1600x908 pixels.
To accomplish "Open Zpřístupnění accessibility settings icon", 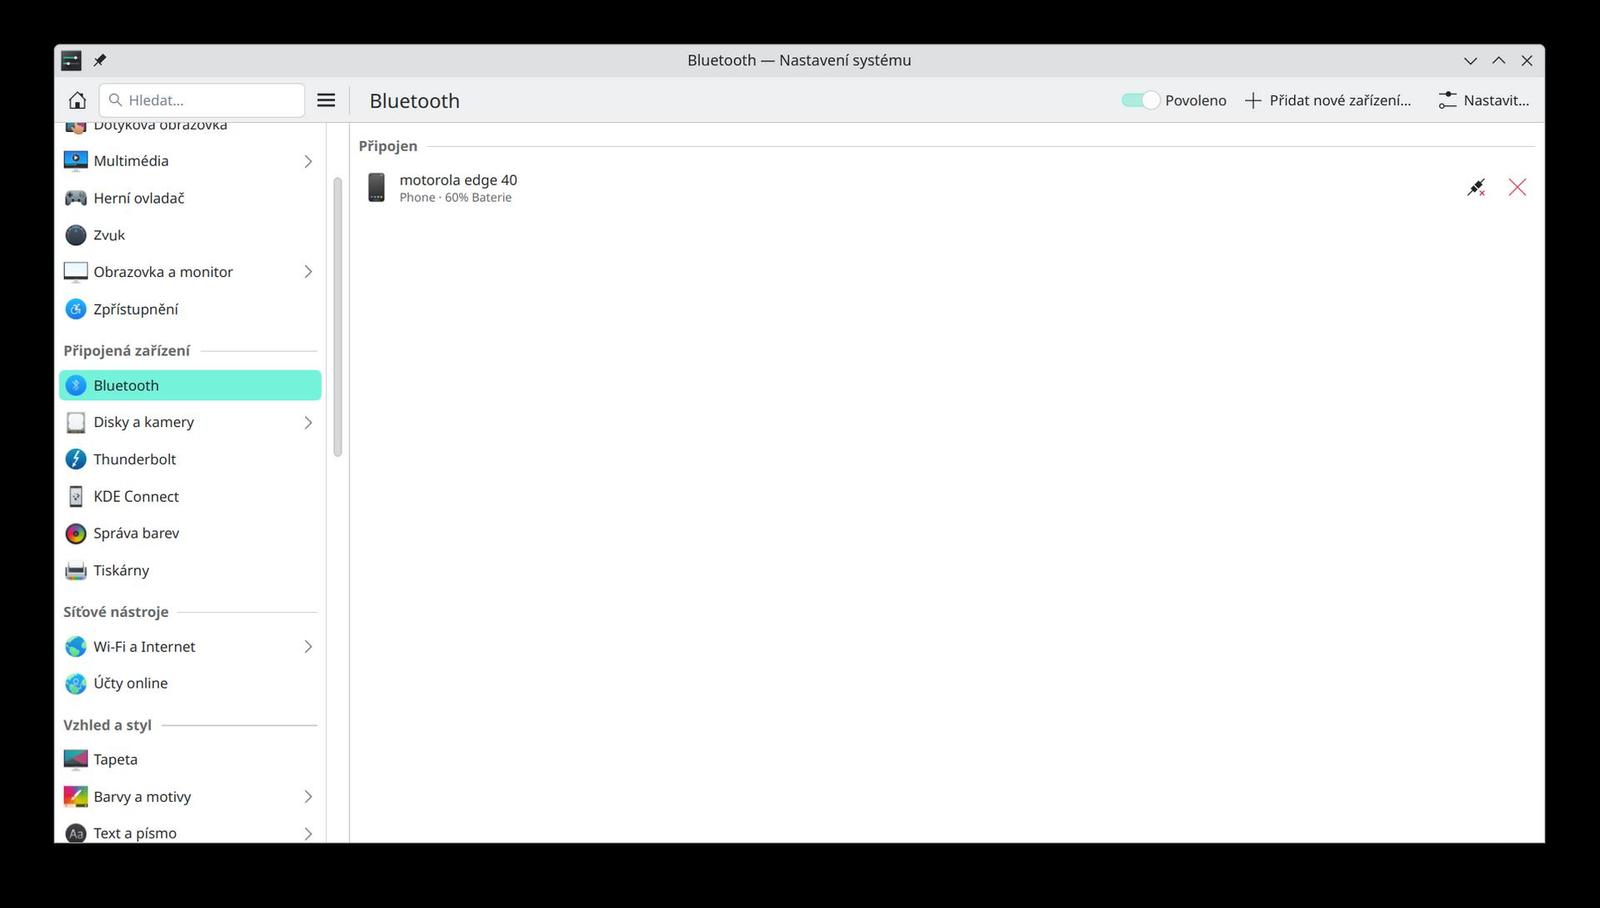I will click(75, 309).
